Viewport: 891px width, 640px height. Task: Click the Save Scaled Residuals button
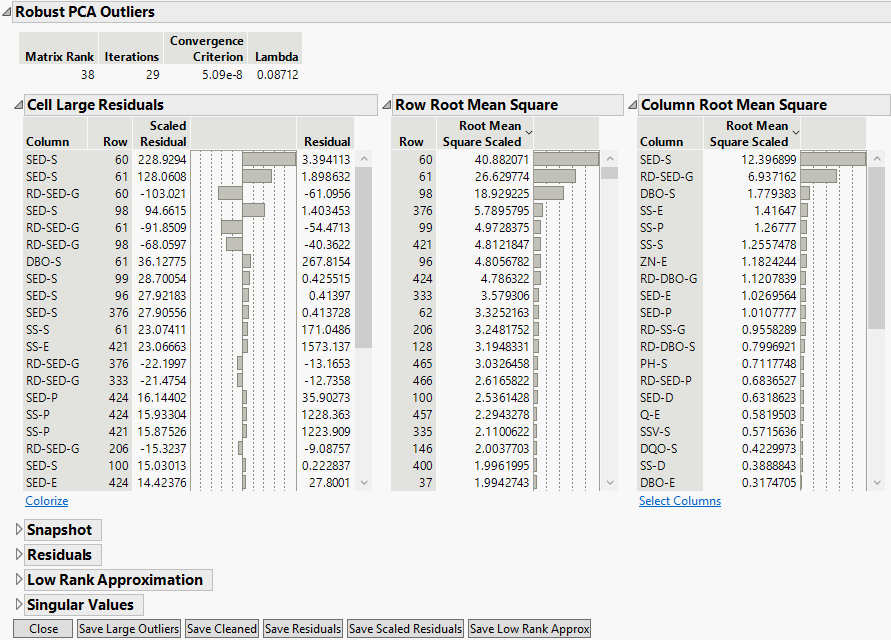click(404, 628)
